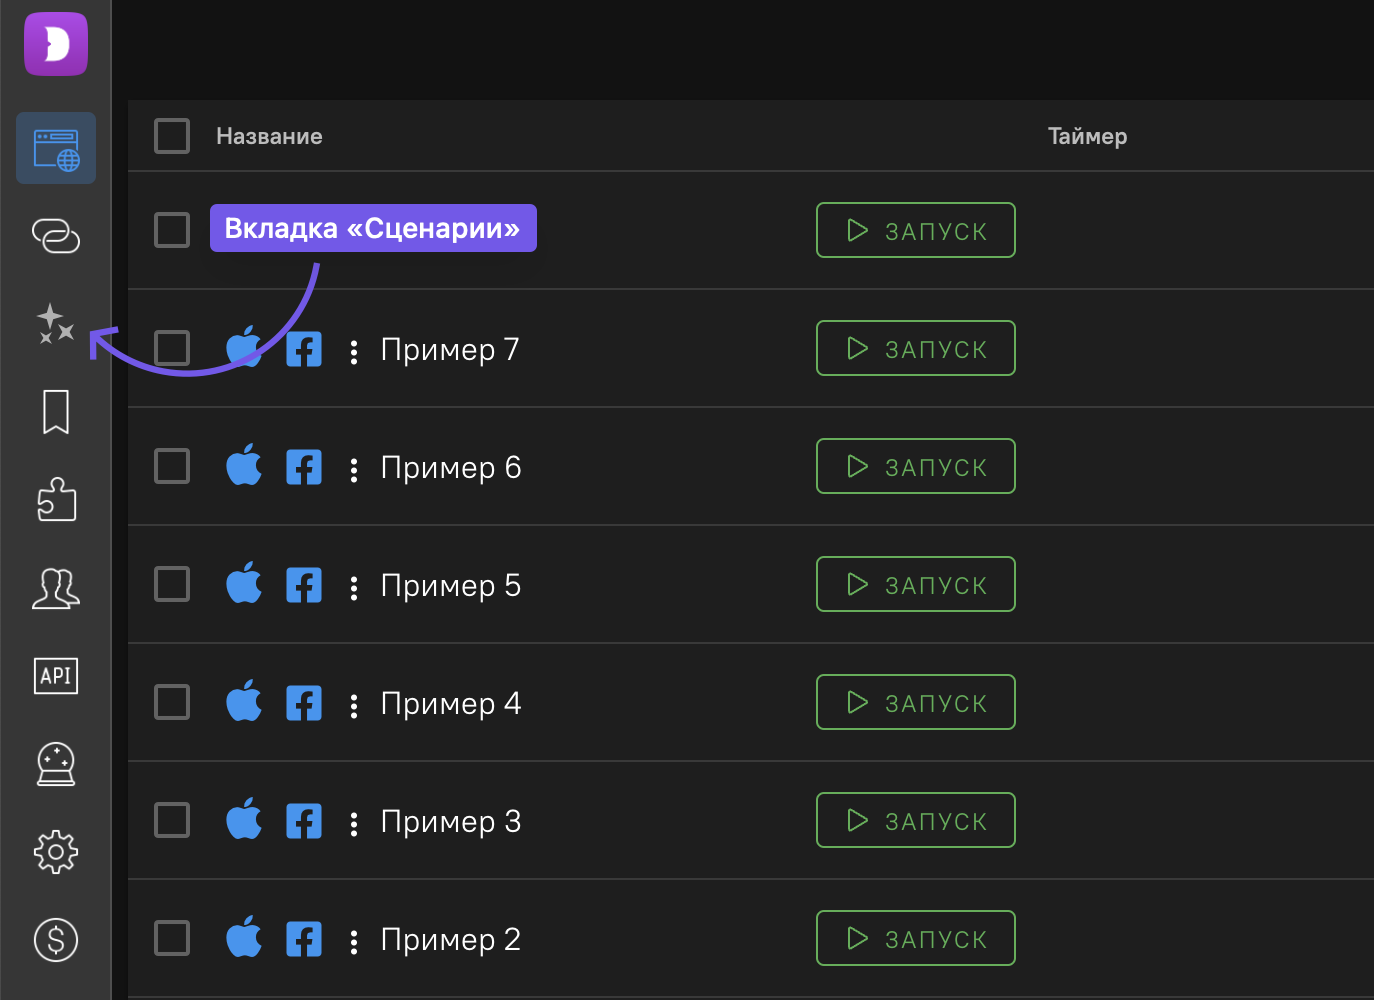Open the proxies chain-link sidebar icon
This screenshot has width=1374, height=1000.
(56, 236)
